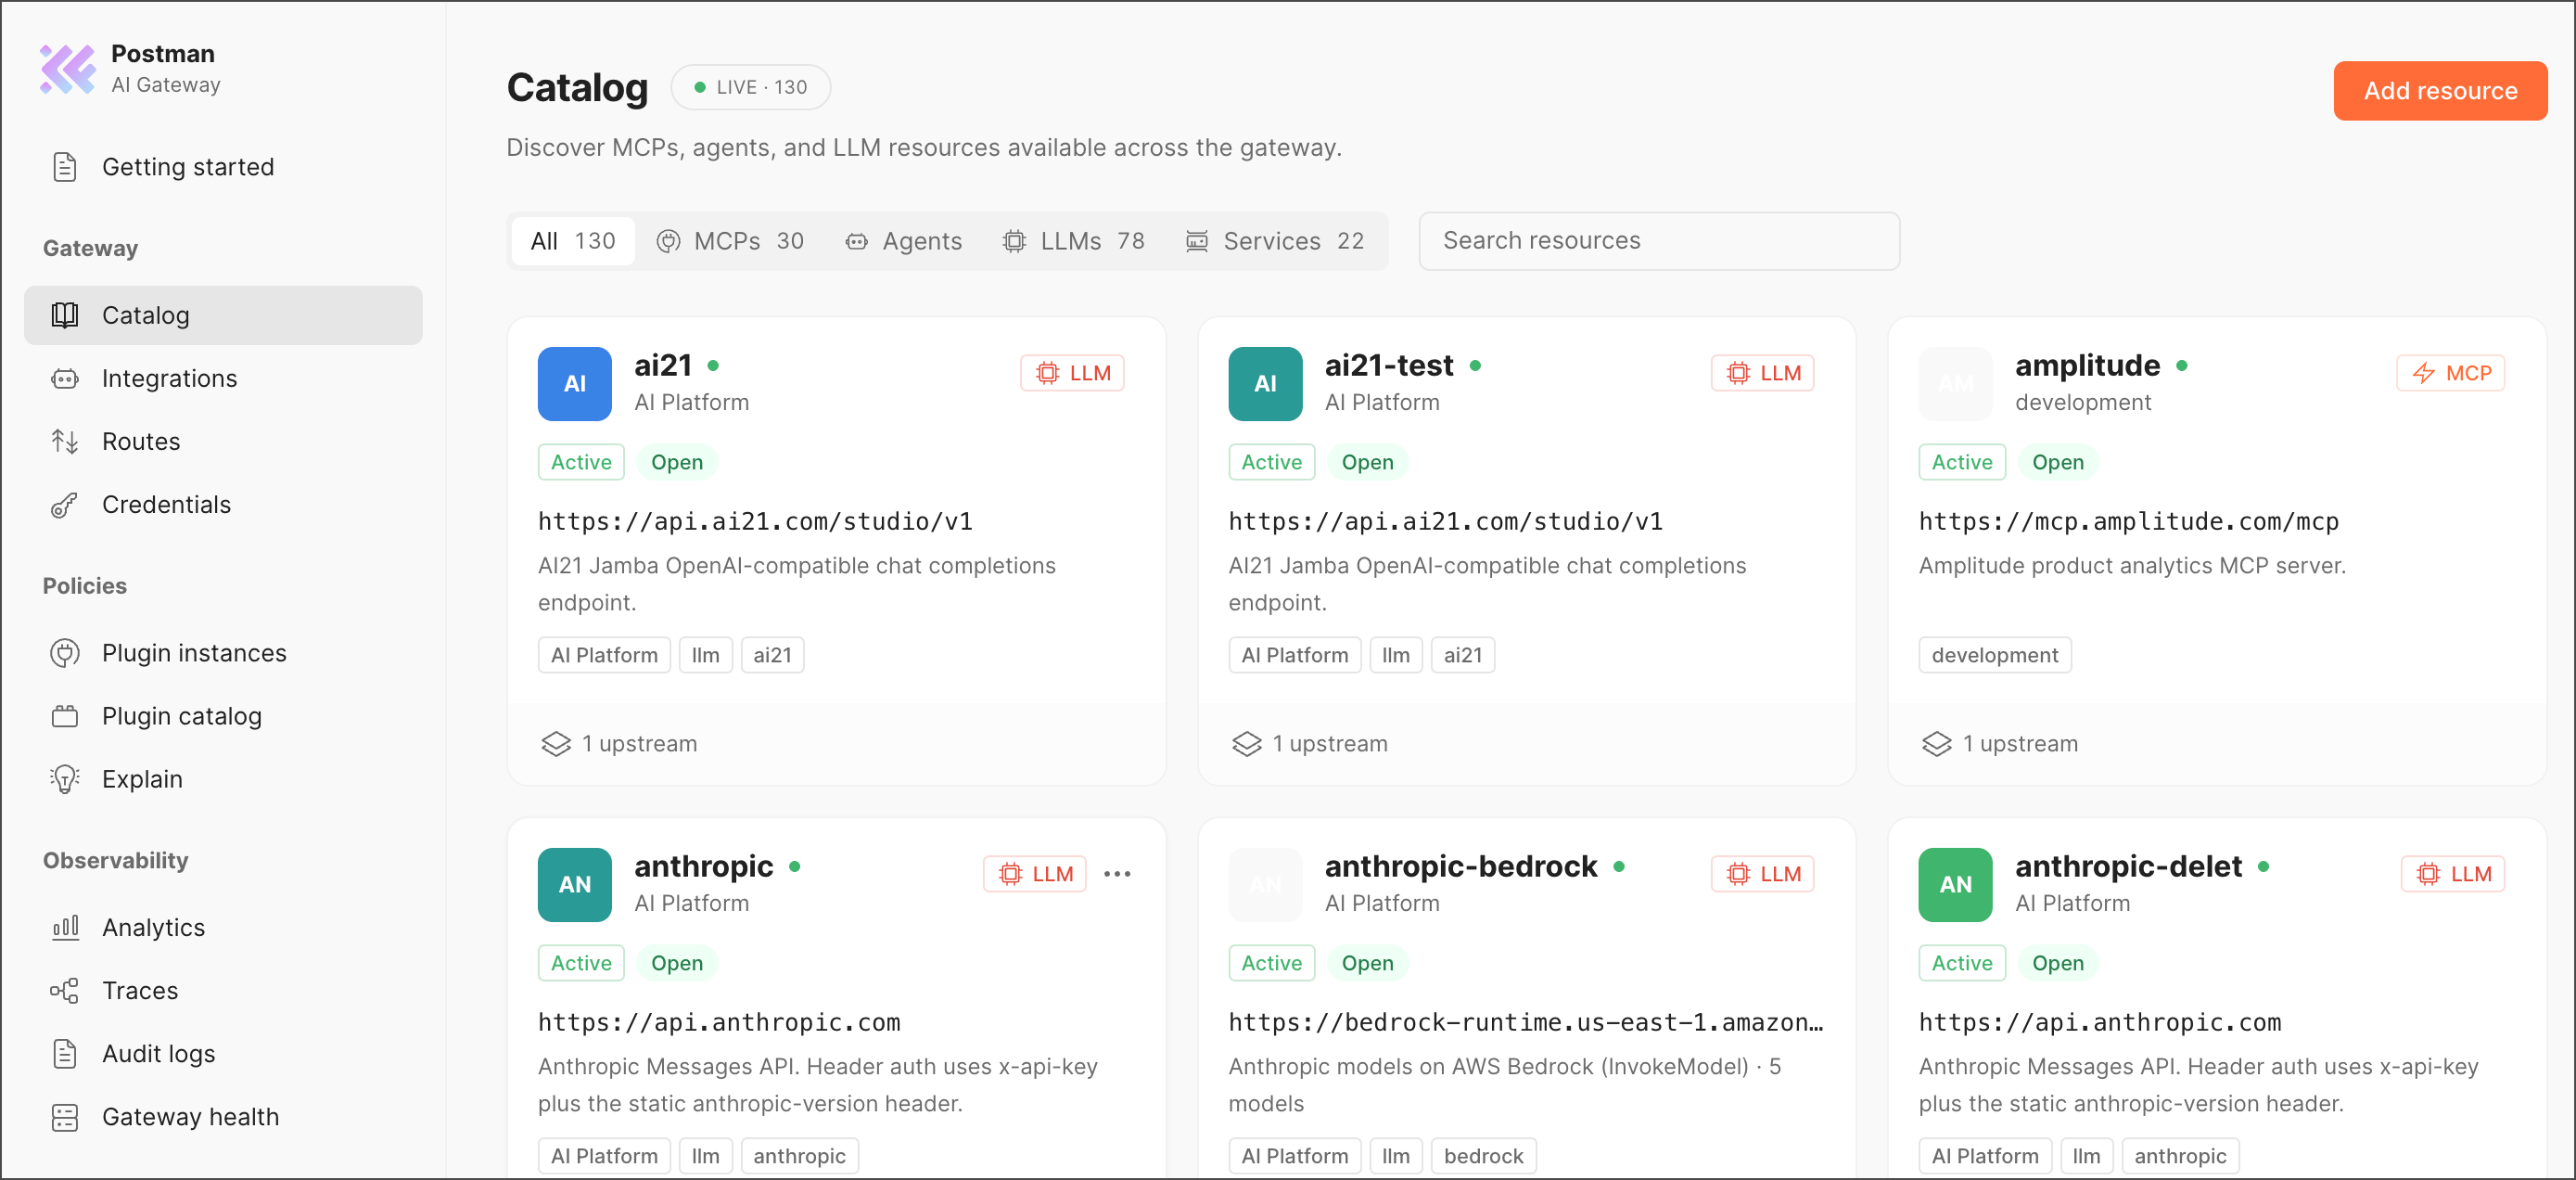The width and height of the screenshot is (2576, 1180).
Task: Click the ai21 blue avatar icon
Action: (574, 384)
